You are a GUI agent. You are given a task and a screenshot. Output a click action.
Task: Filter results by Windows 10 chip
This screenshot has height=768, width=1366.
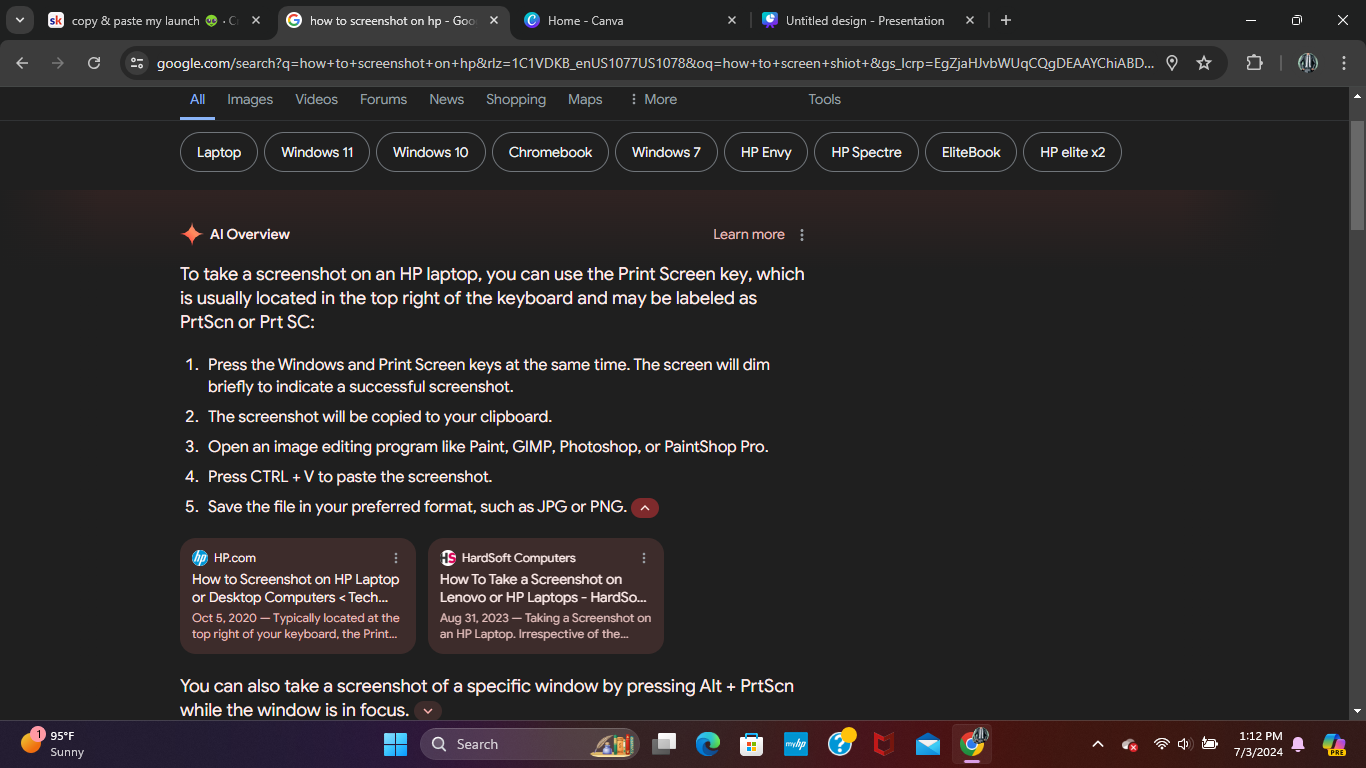(x=430, y=152)
